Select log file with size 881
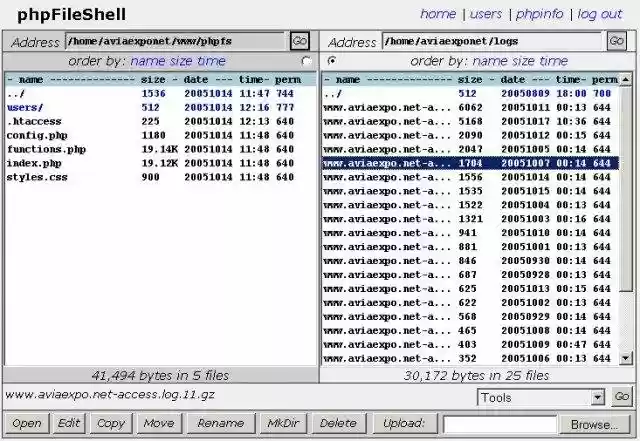640x441 pixels. [x=470, y=247]
